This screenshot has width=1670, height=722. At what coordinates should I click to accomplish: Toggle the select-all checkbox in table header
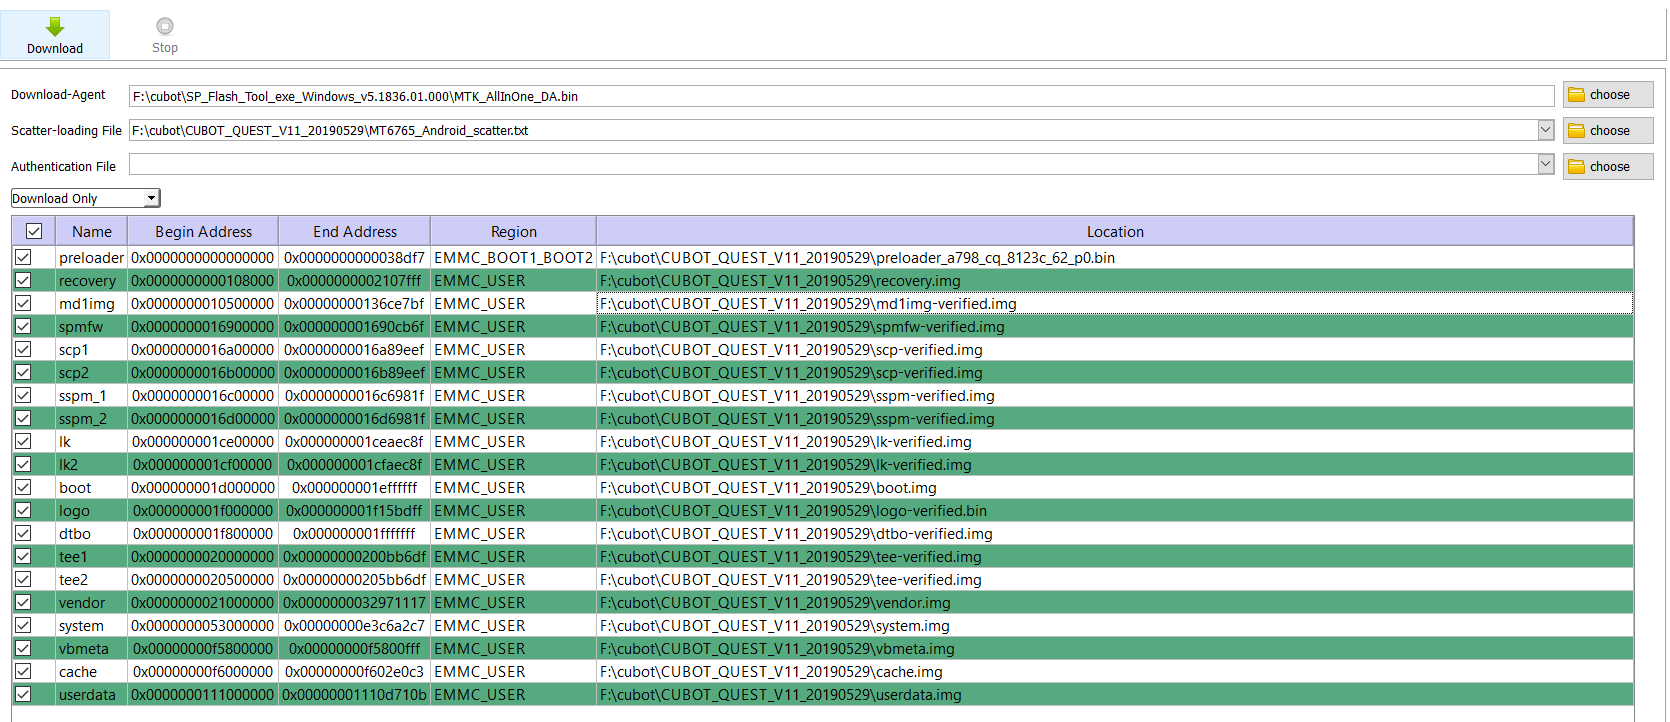[x=34, y=231]
